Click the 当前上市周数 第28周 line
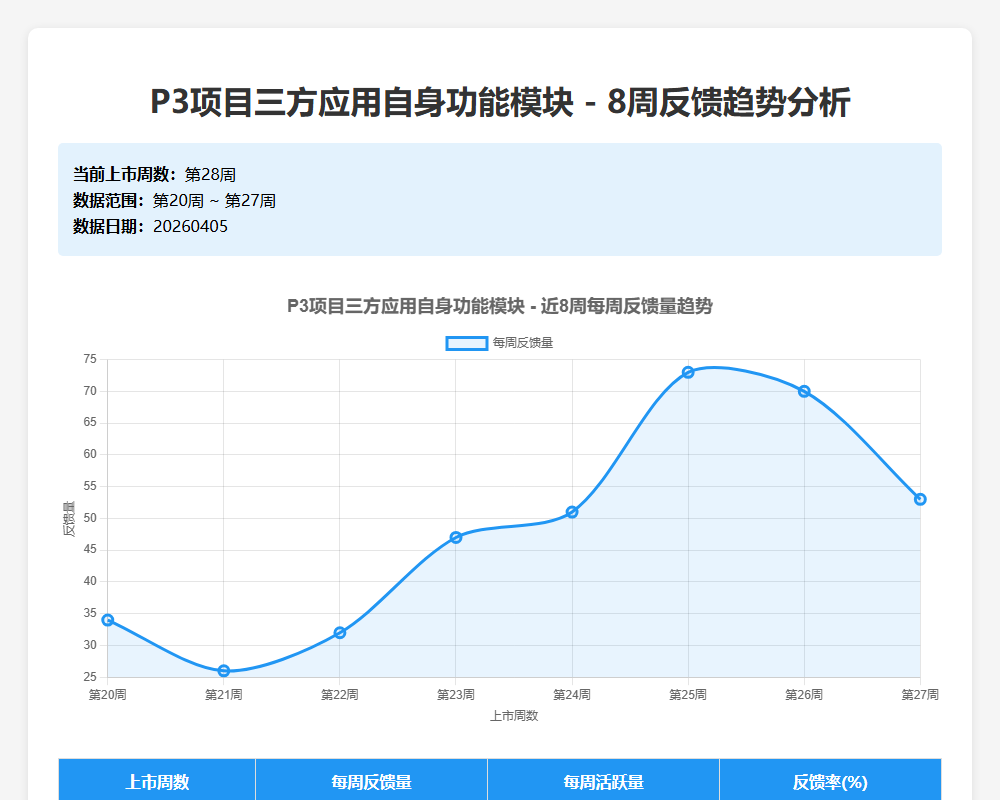 [154, 174]
